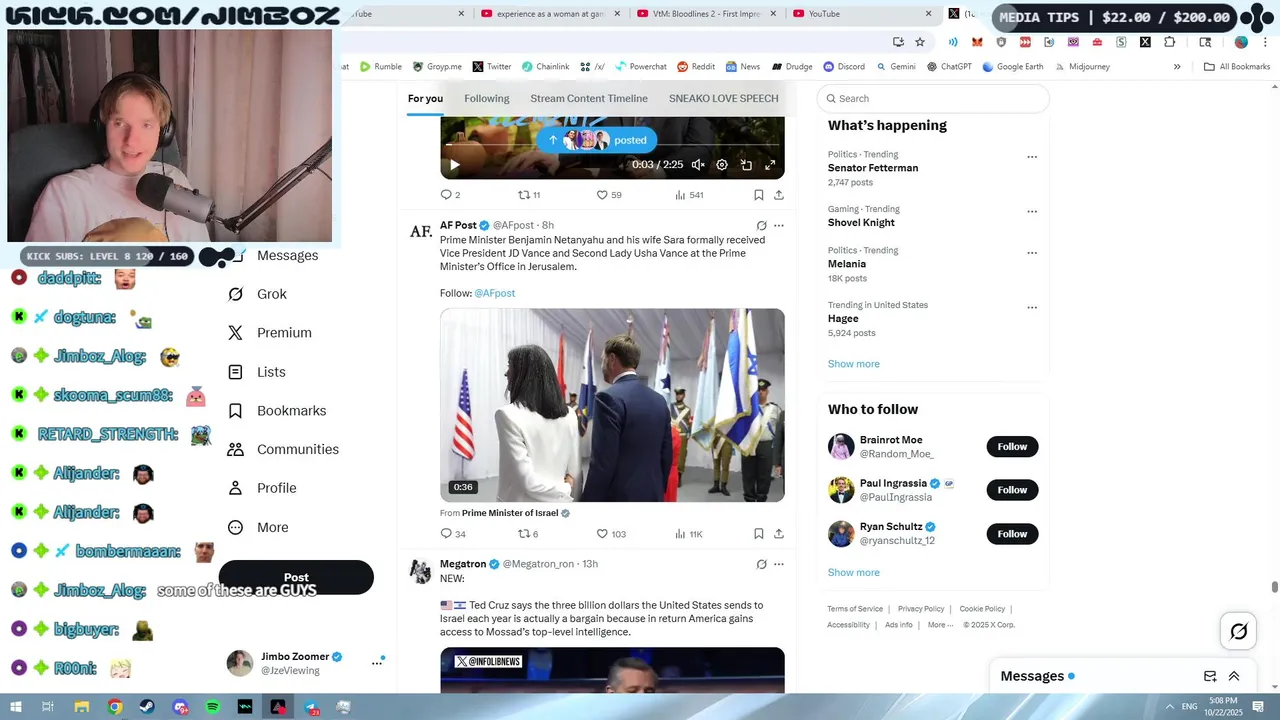Enter fullscreen on the top video
This screenshot has height=720, width=1280.
[x=770, y=165]
